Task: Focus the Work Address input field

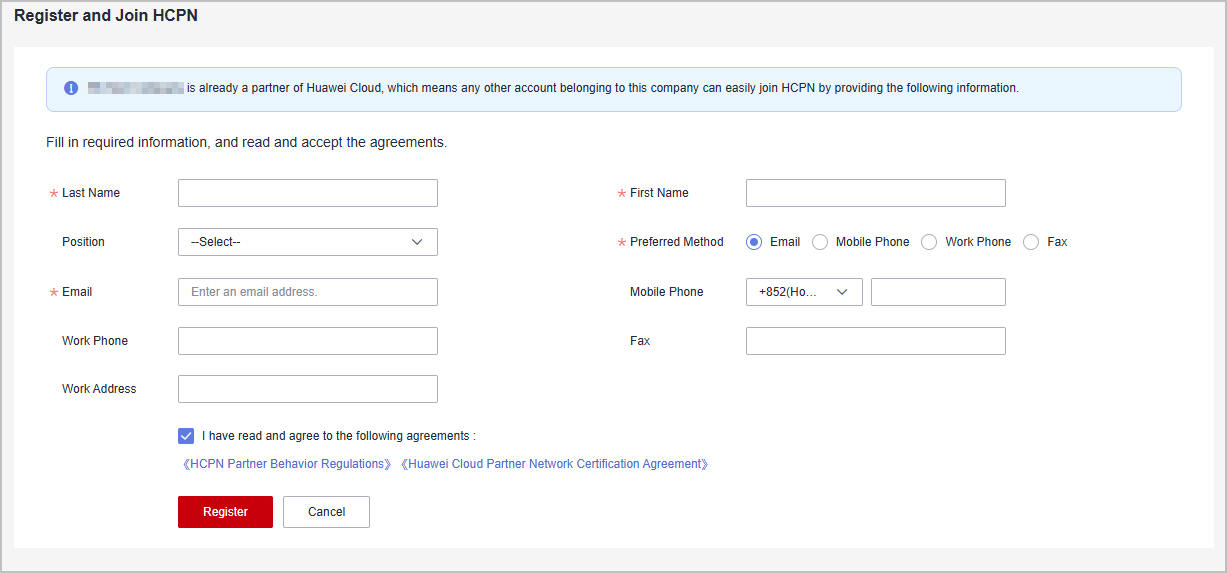Action: pos(307,389)
